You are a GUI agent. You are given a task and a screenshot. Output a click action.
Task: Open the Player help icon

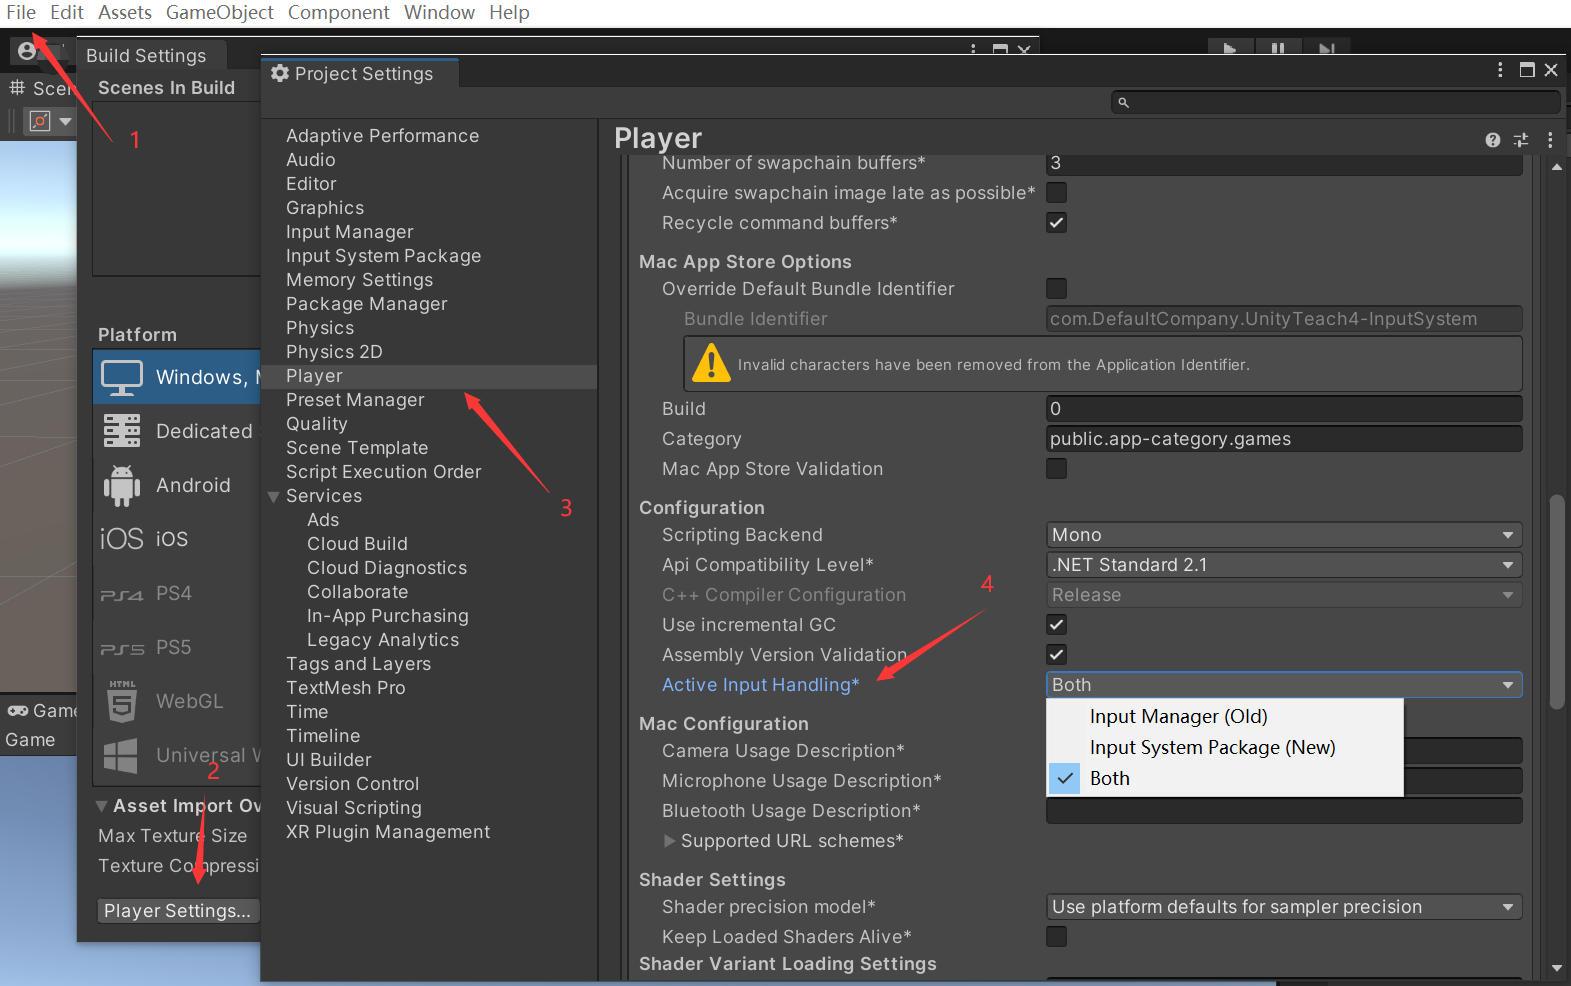coord(1492,140)
